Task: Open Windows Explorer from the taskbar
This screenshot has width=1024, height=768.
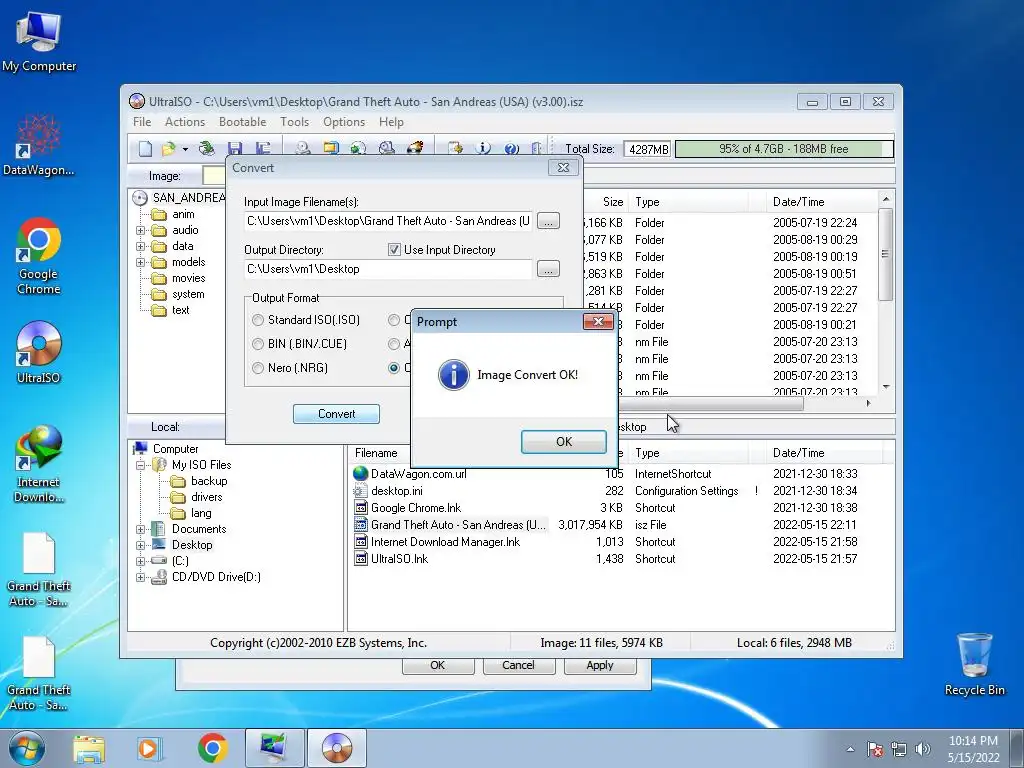Action: tap(89, 748)
